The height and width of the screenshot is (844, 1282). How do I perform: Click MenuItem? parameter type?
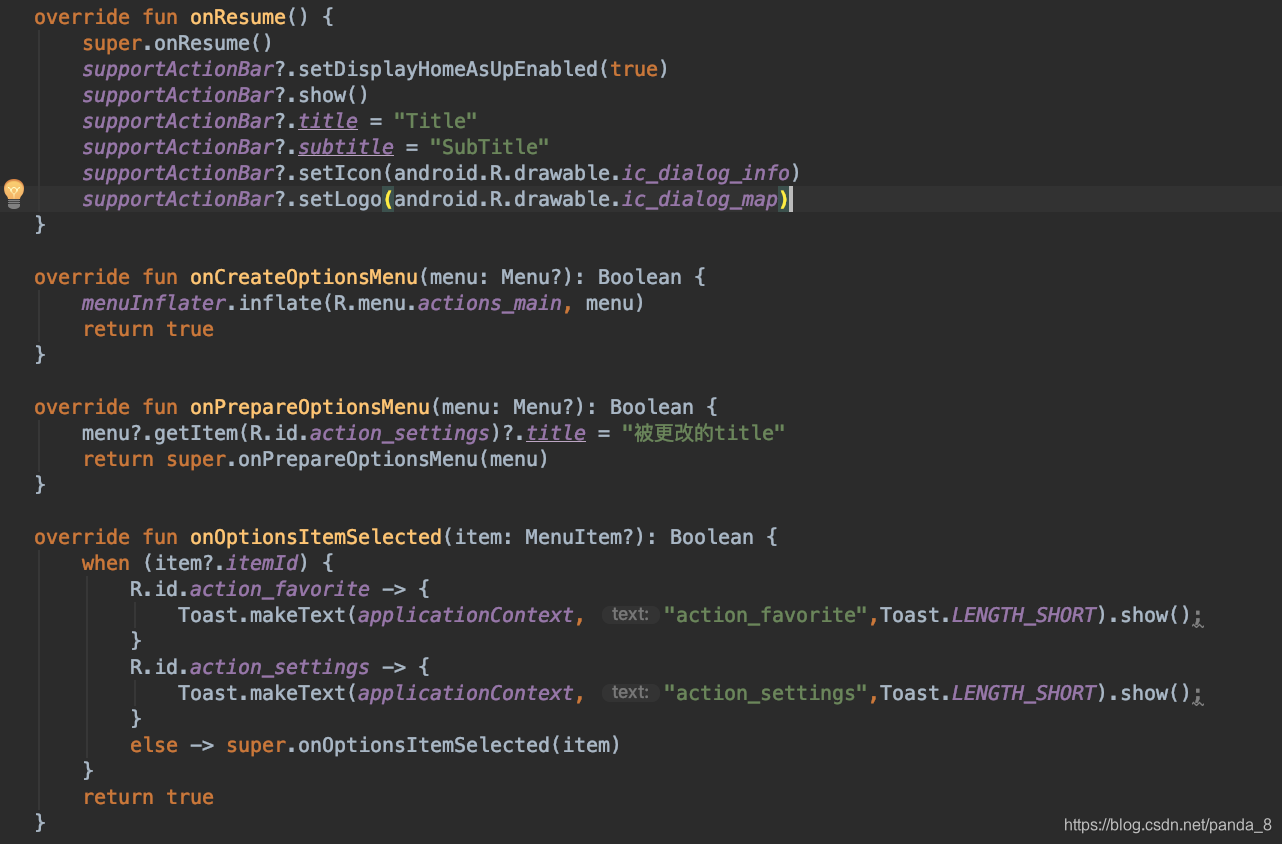(x=579, y=537)
